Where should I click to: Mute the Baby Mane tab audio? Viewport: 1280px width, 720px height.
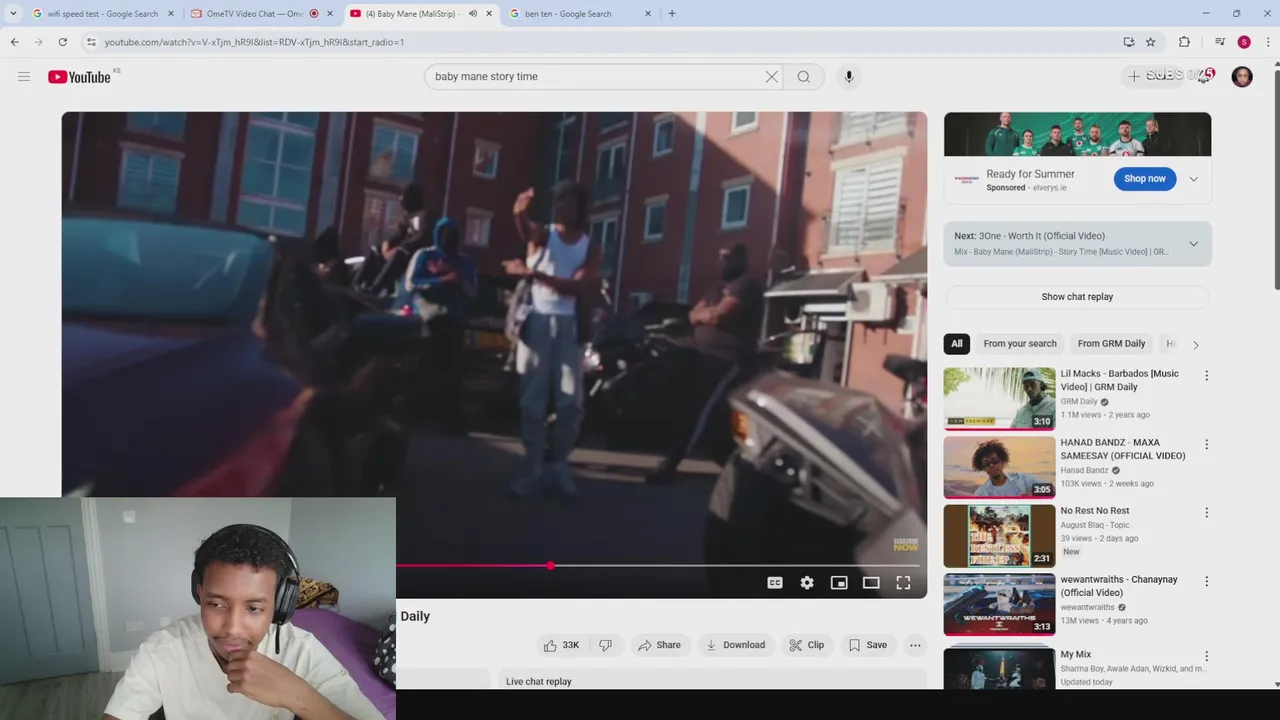472,14
